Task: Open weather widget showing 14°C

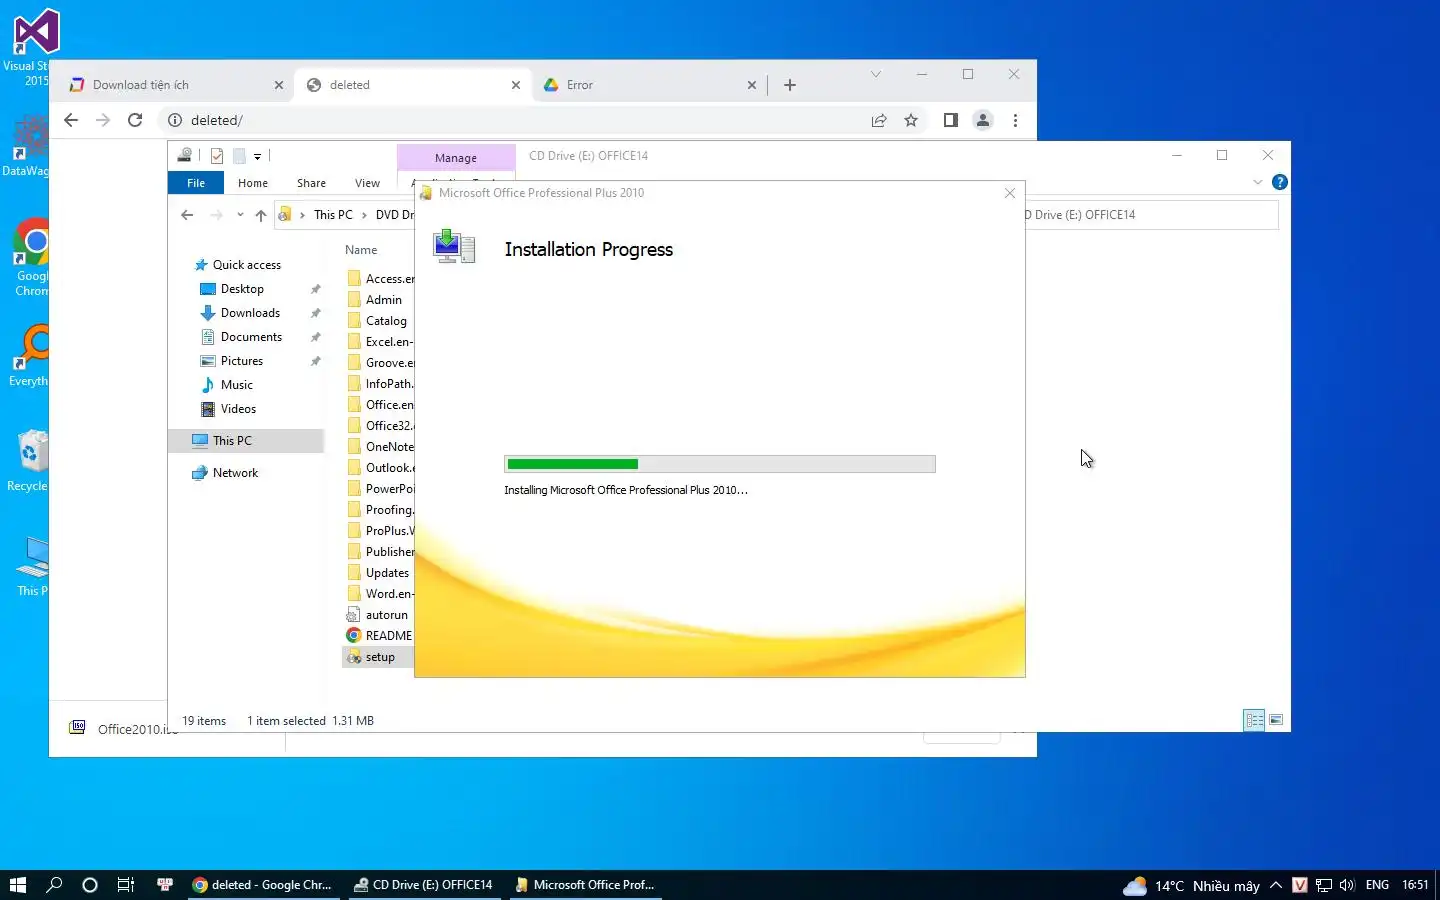Action: coord(1191,885)
